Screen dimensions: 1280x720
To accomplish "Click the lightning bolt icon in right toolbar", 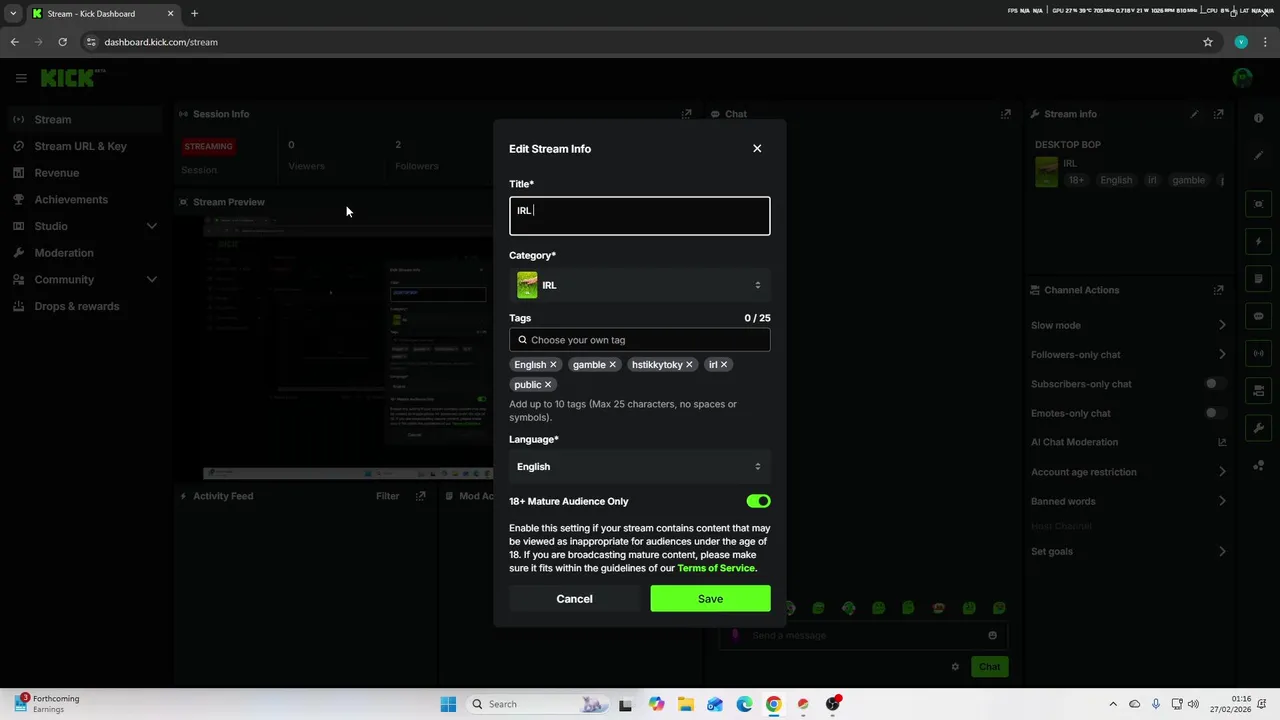I will (x=1259, y=242).
